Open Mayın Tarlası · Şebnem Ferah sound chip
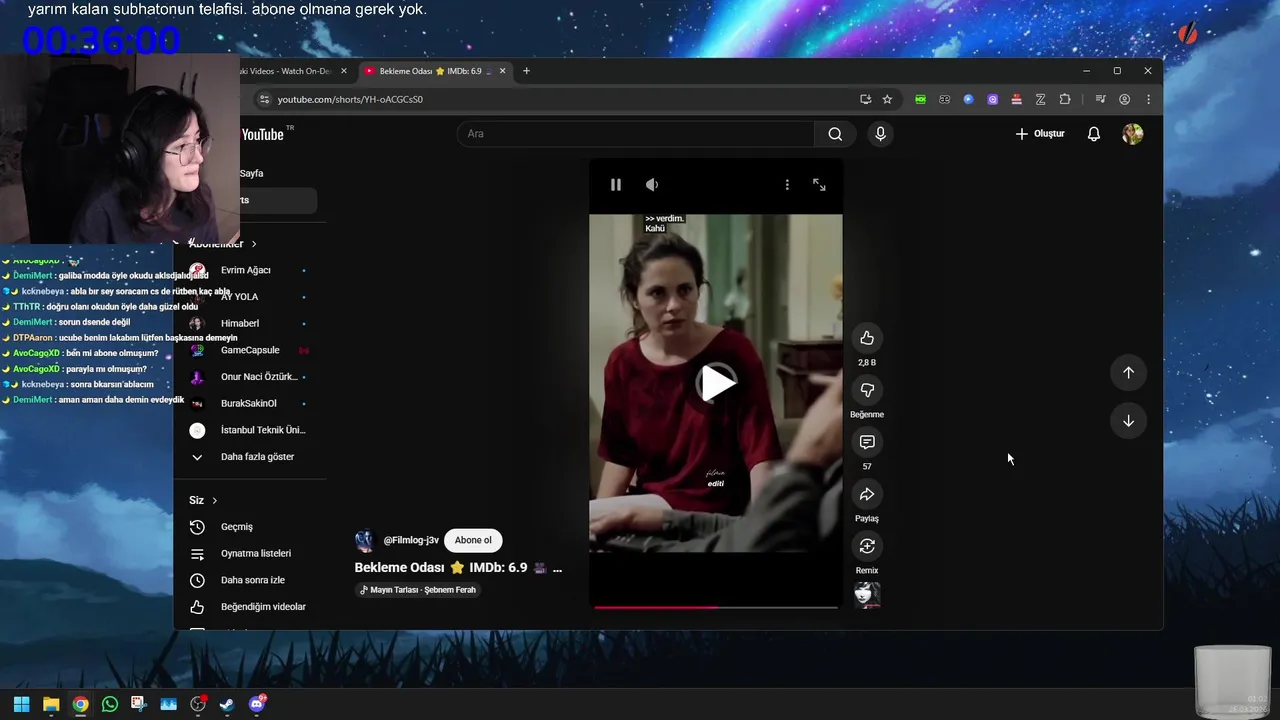Viewport: 1280px width, 720px height. [x=418, y=590]
